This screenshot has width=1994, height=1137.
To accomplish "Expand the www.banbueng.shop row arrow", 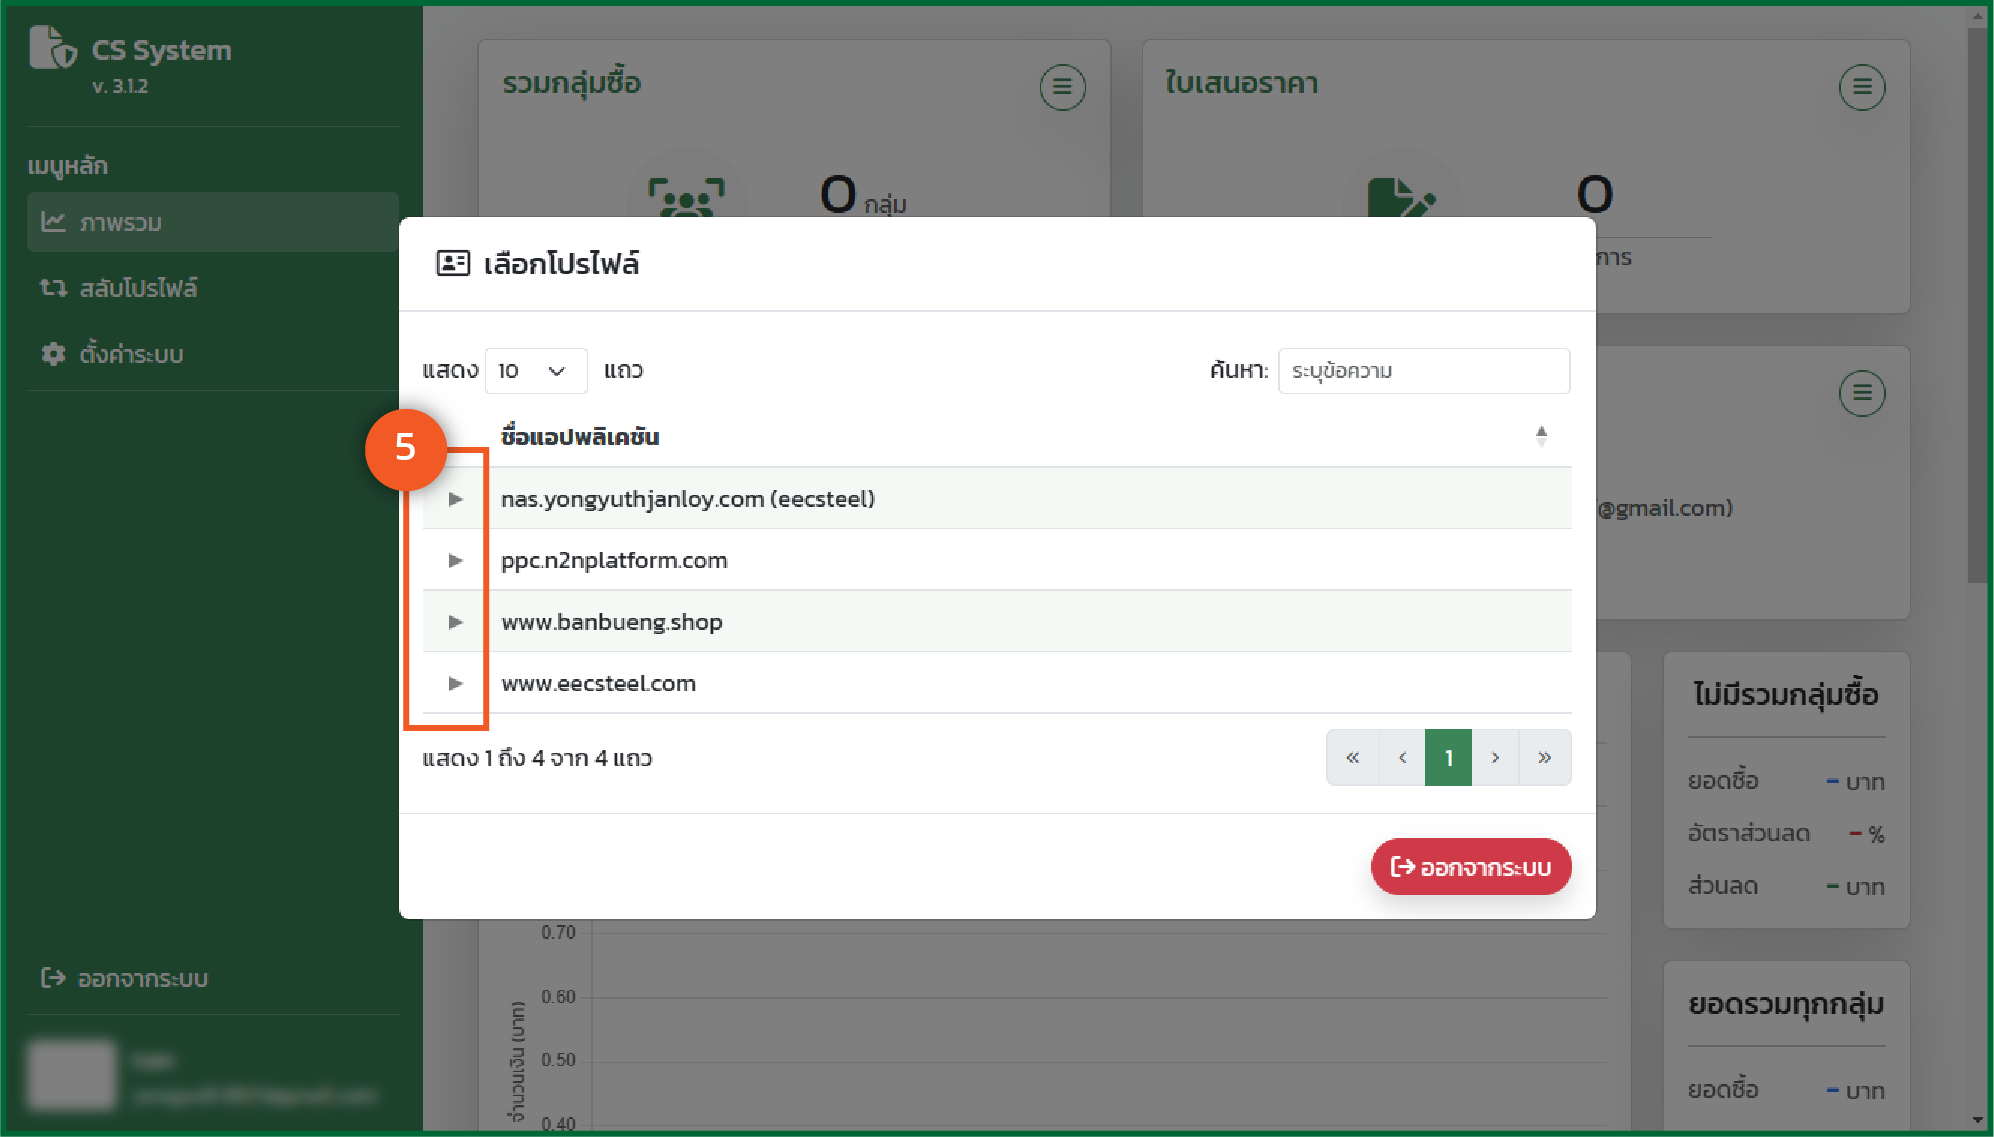I will pyautogui.click(x=455, y=622).
